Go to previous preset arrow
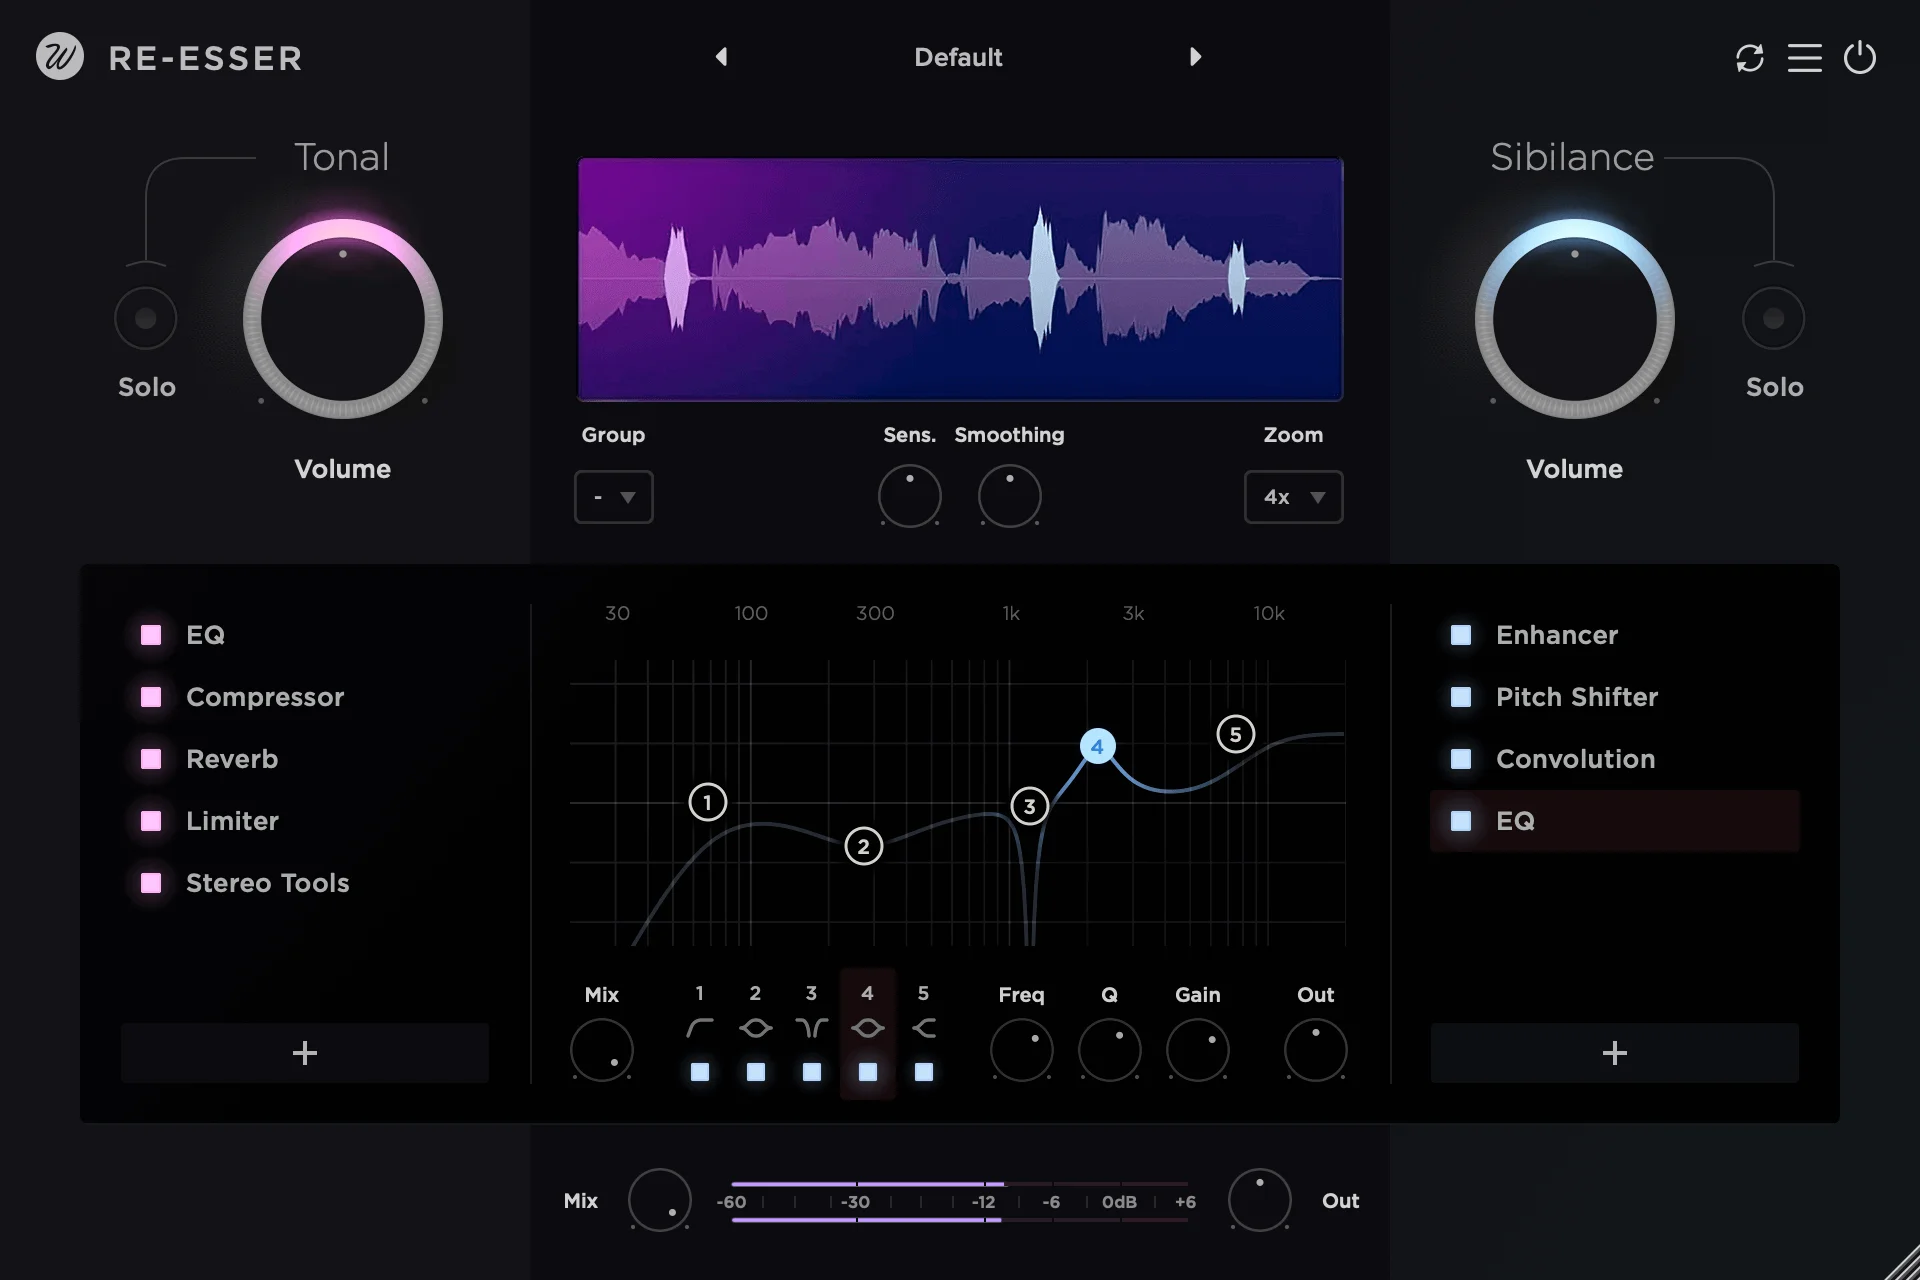The height and width of the screenshot is (1280, 1920). pyautogui.click(x=721, y=57)
